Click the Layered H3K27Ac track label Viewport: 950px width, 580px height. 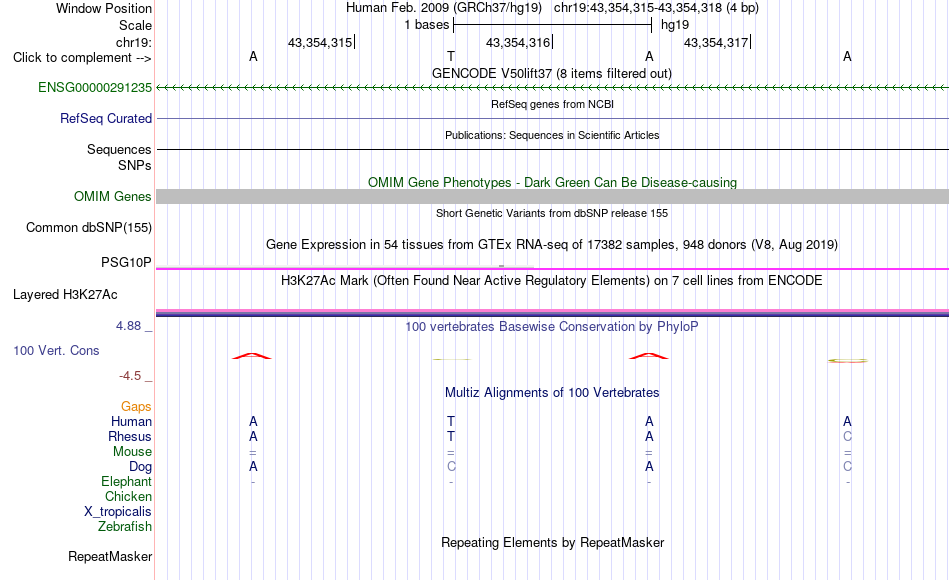65,295
